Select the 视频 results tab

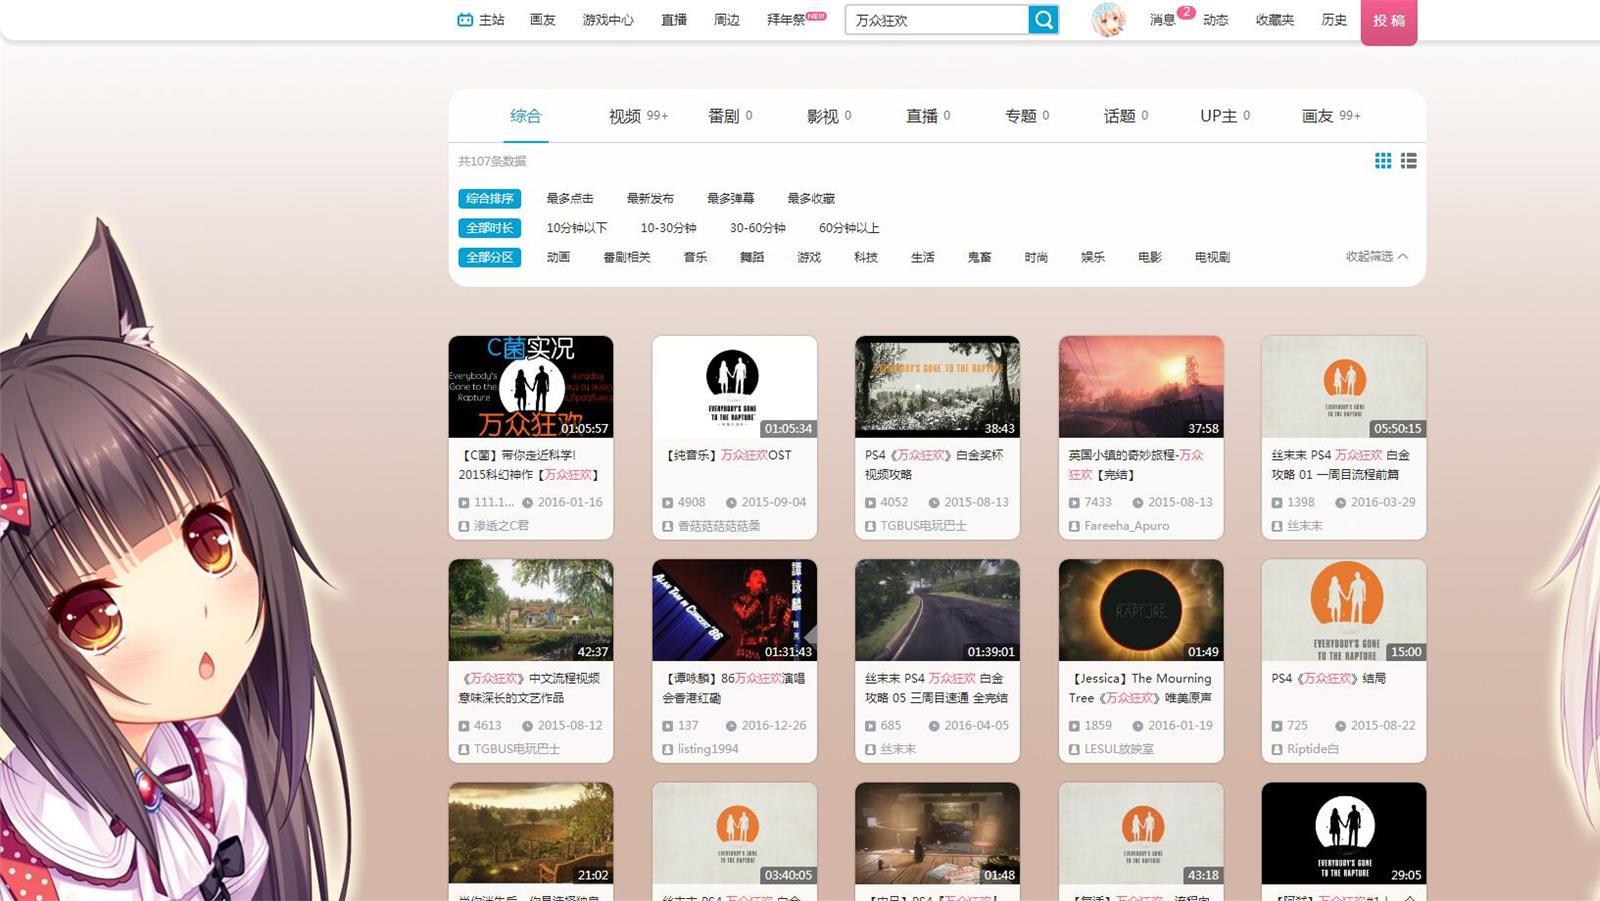(638, 116)
